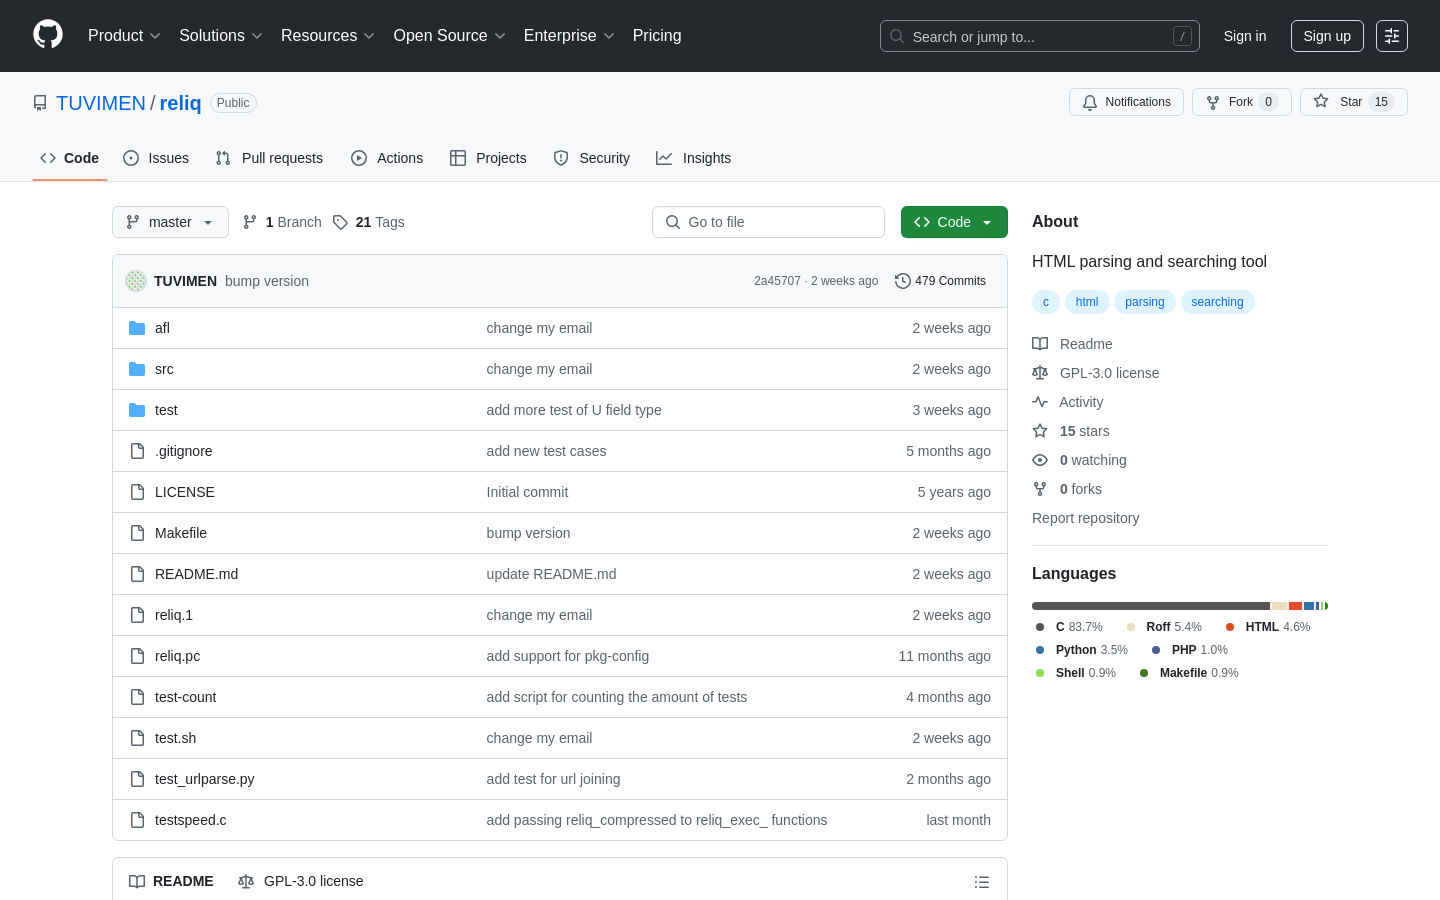Click the GitHub logo icon
The width and height of the screenshot is (1440, 900).
point(48,35)
